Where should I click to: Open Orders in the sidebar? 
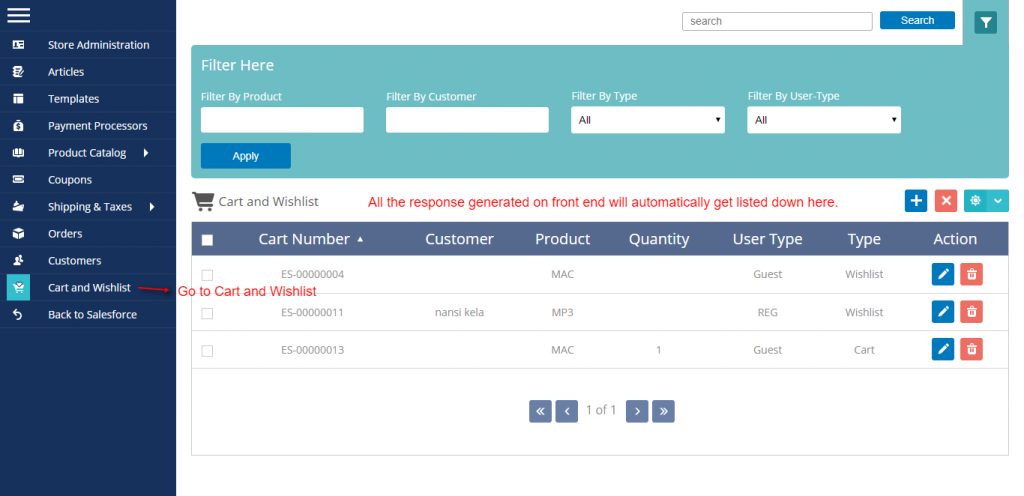[65, 234]
